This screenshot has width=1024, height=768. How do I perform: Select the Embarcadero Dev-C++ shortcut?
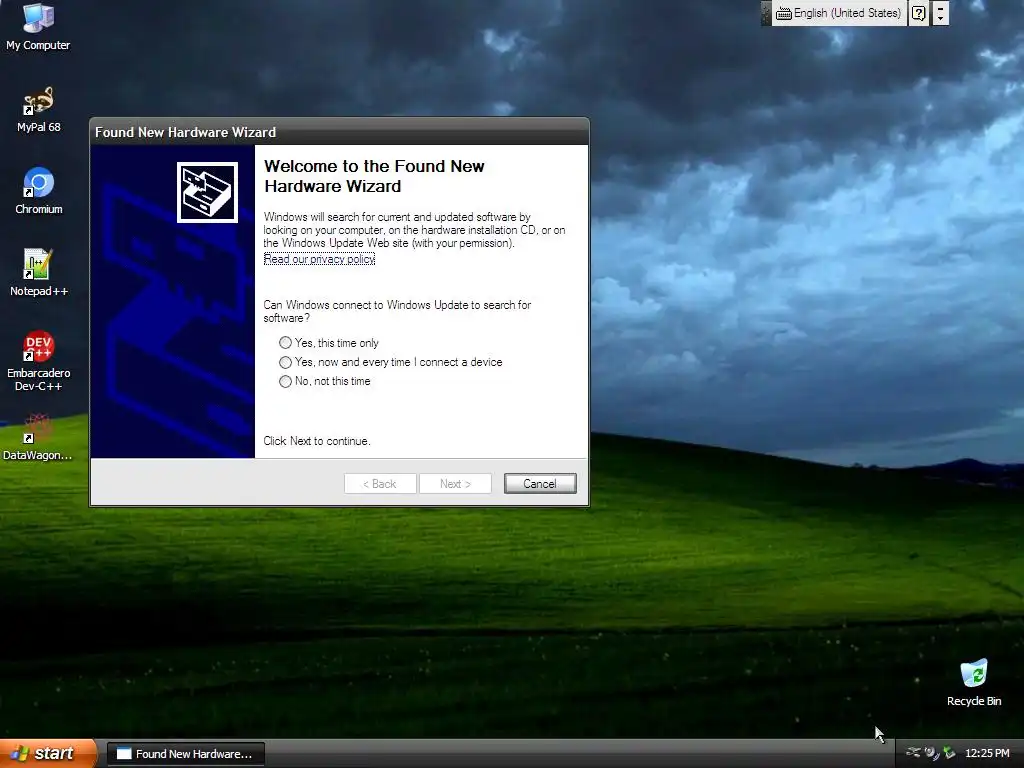[x=38, y=360]
